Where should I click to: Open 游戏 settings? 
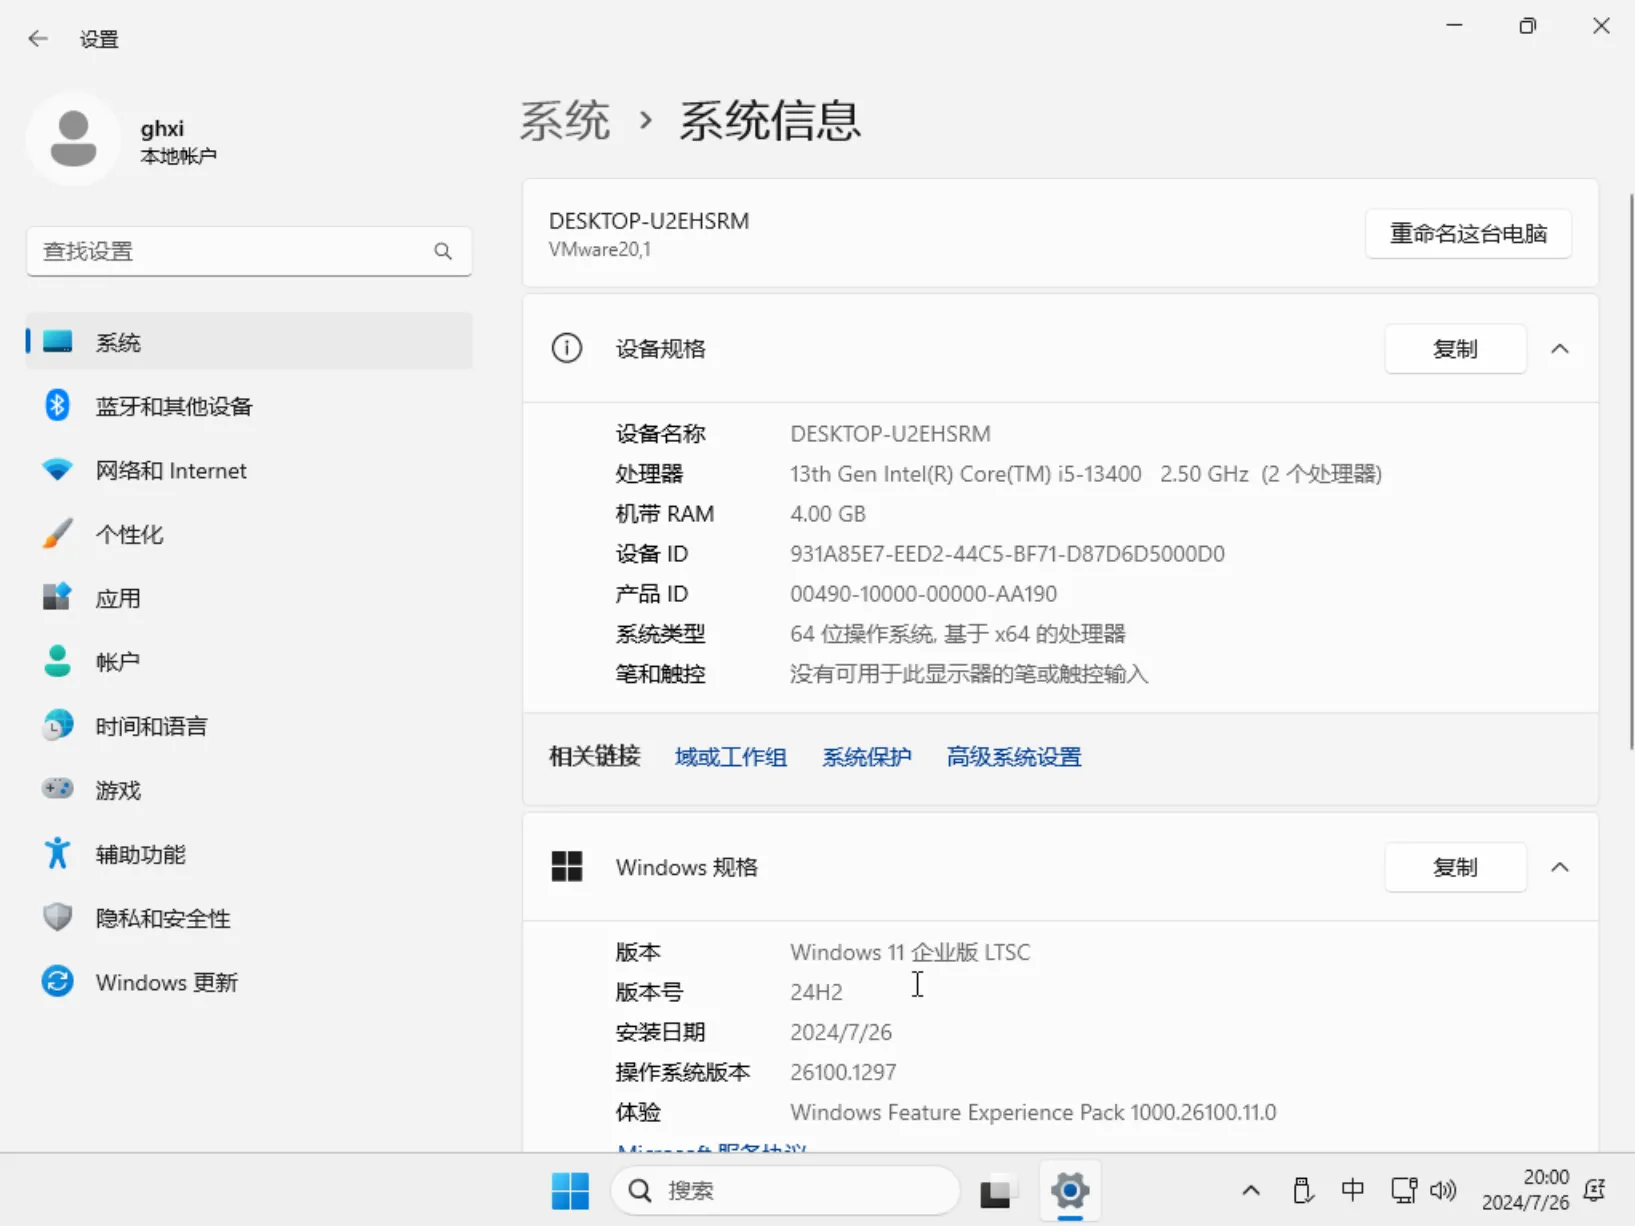tap(117, 789)
